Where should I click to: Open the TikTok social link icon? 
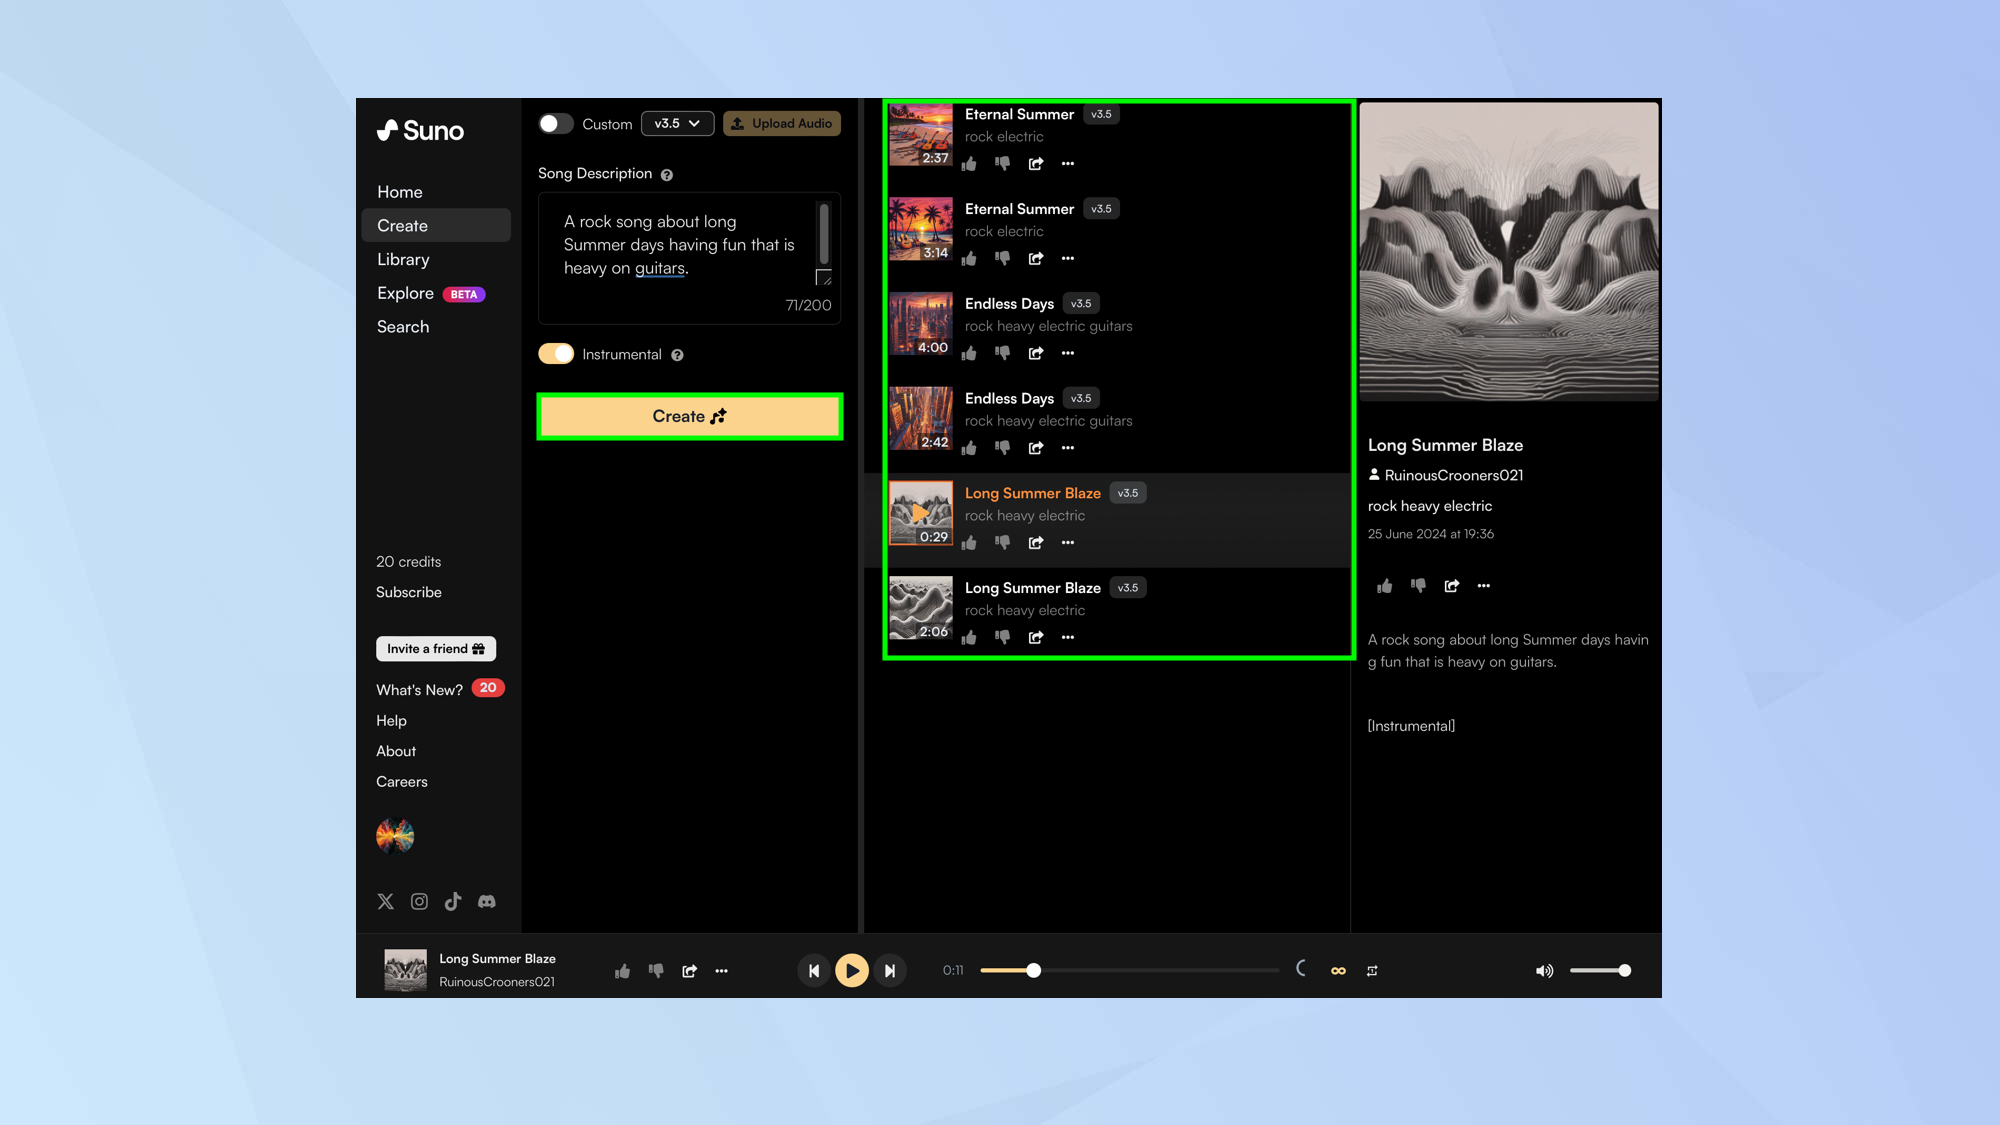[453, 901]
